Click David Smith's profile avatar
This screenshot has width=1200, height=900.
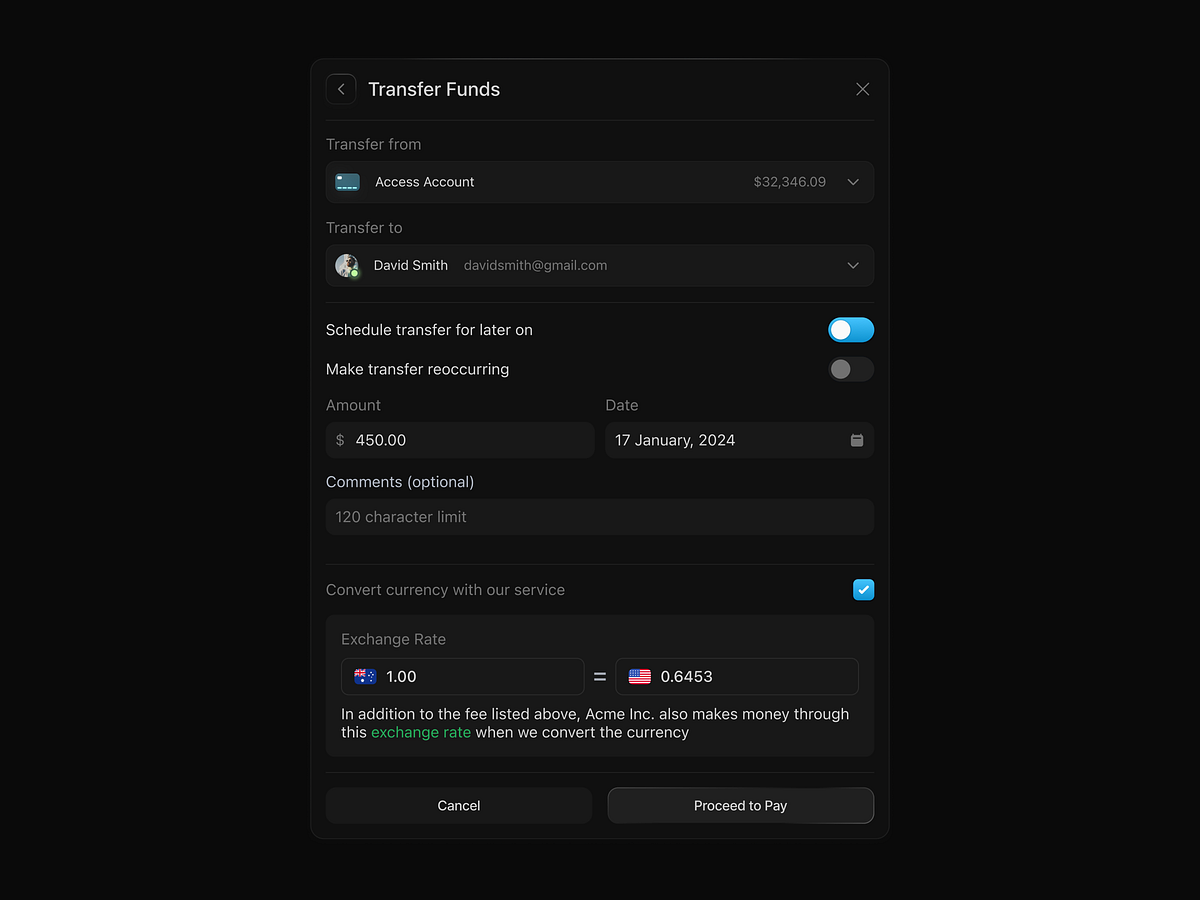click(x=347, y=265)
